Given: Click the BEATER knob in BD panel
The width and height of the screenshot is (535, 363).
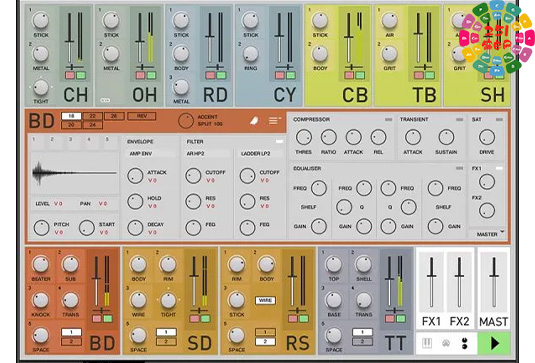Looking at the screenshot, I should (41, 264).
